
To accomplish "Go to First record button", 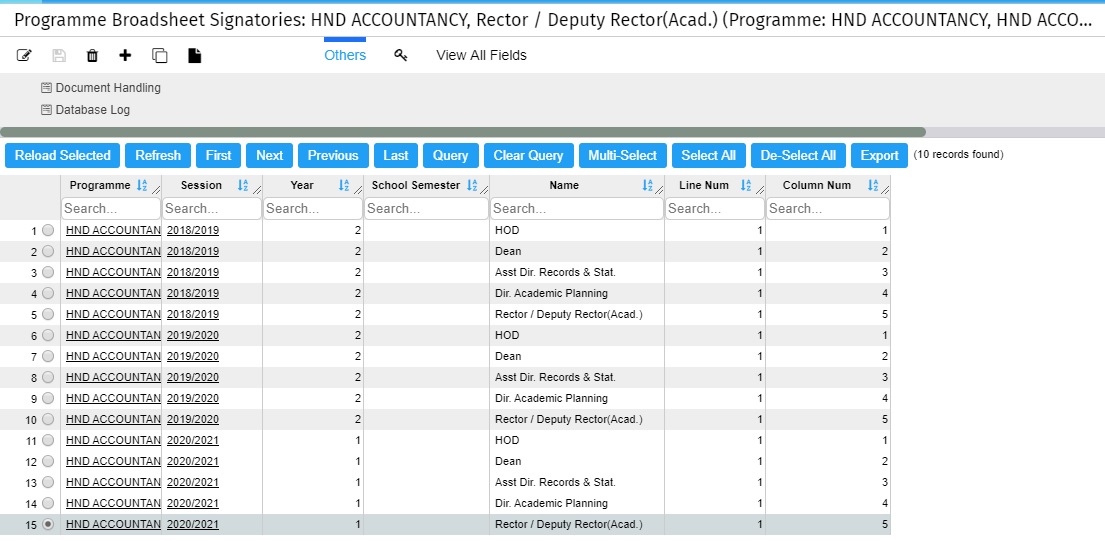I will pos(218,156).
